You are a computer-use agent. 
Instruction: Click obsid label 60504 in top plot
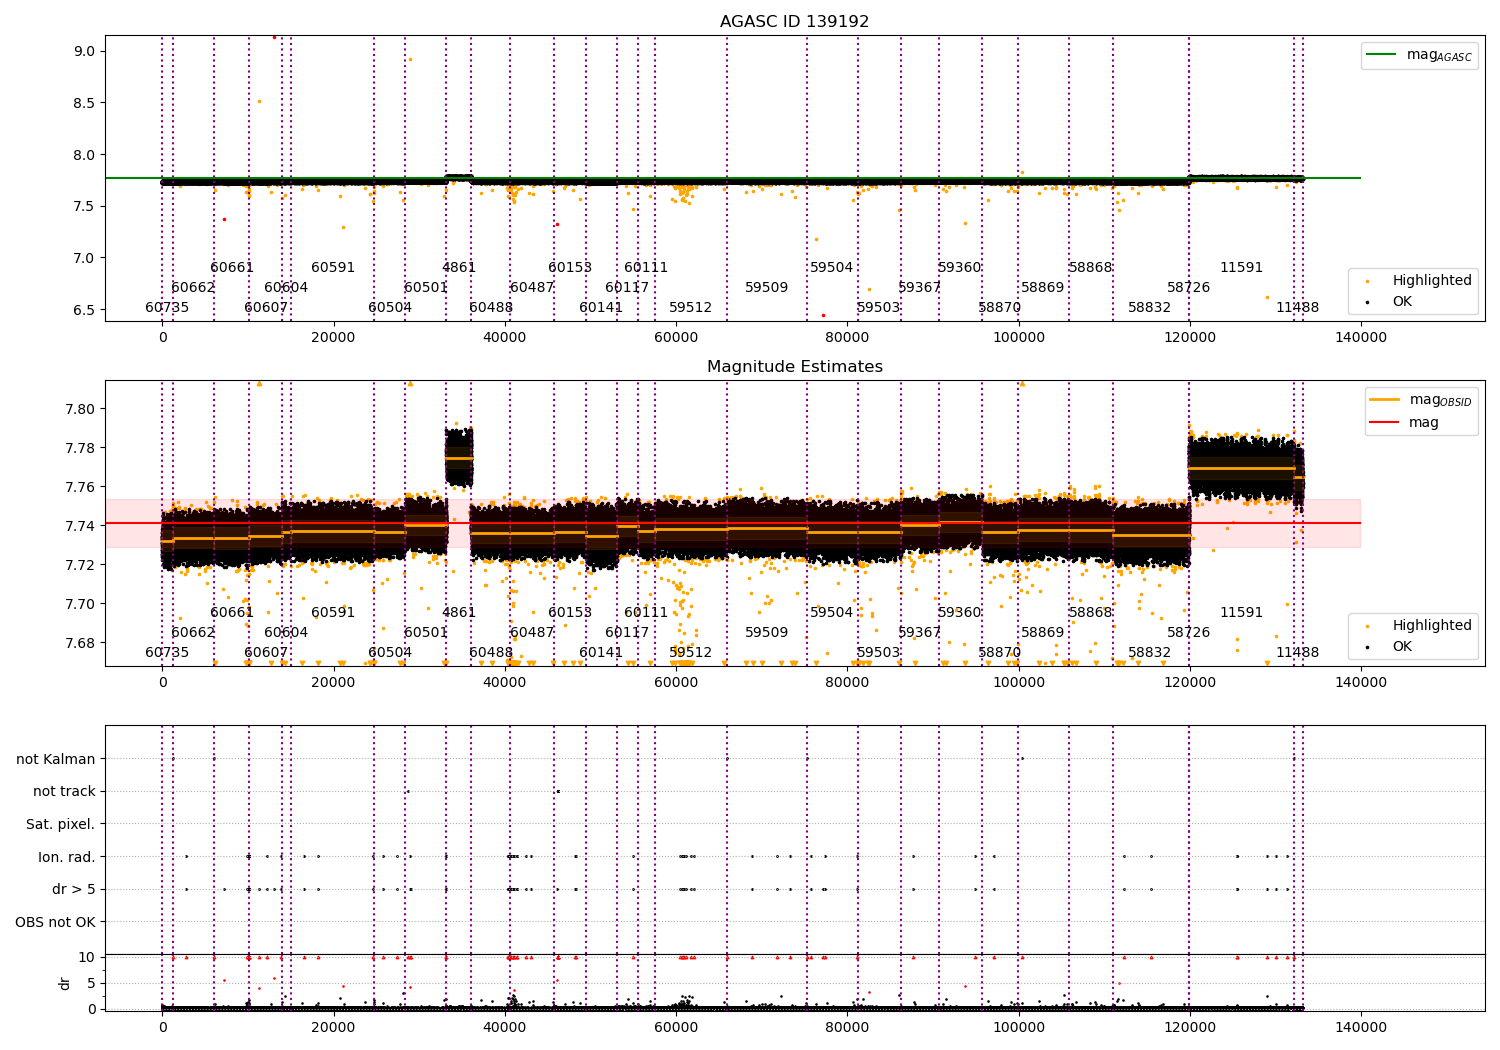click(x=390, y=308)
